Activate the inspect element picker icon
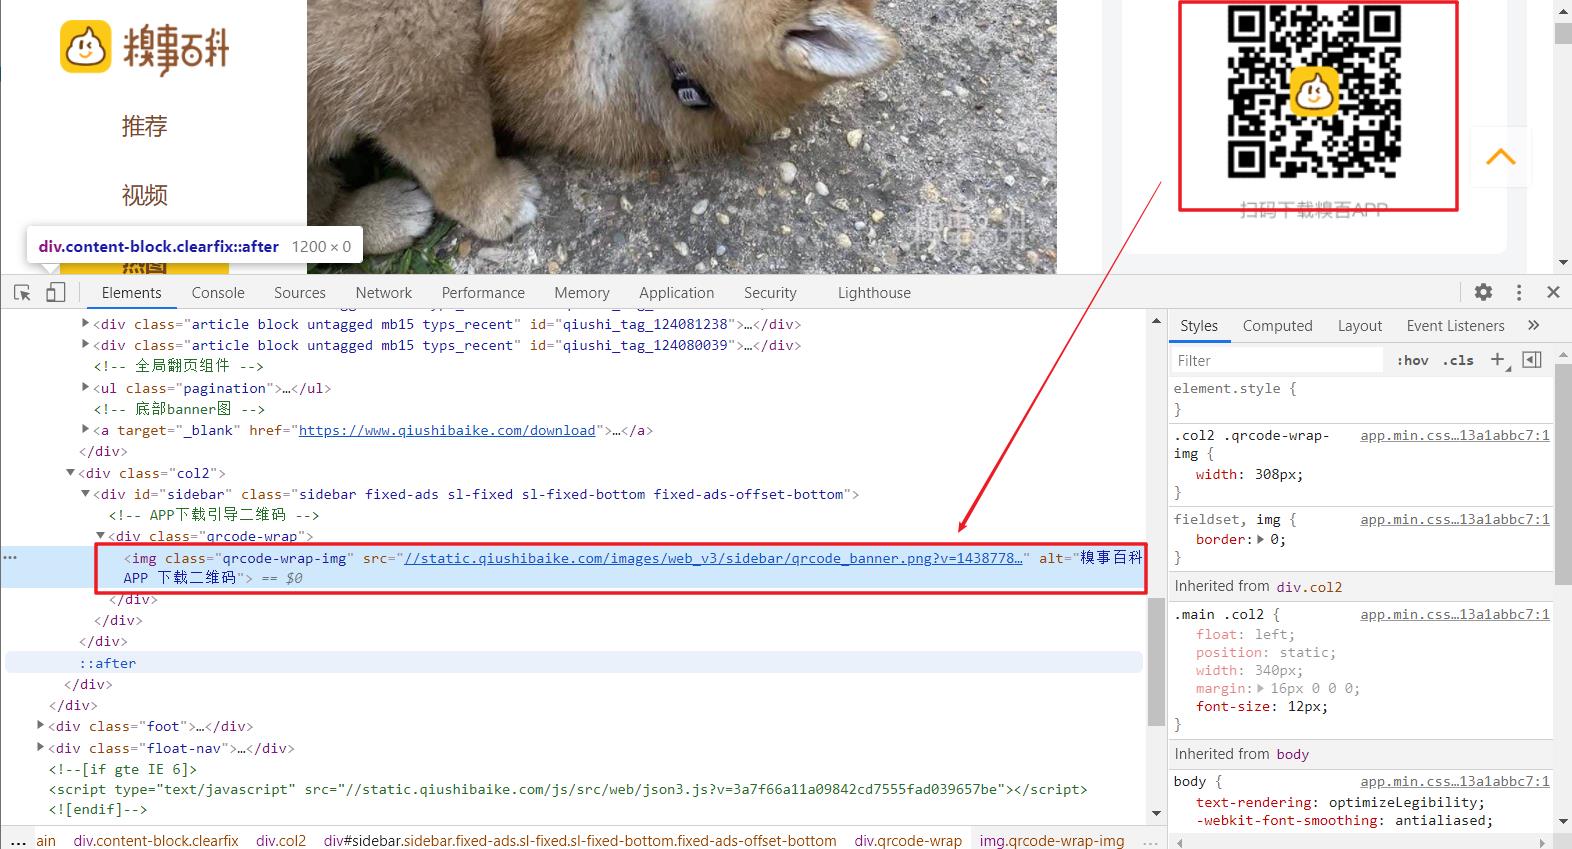This screenshot has height=849, width=1572. [x=22, y=293]
